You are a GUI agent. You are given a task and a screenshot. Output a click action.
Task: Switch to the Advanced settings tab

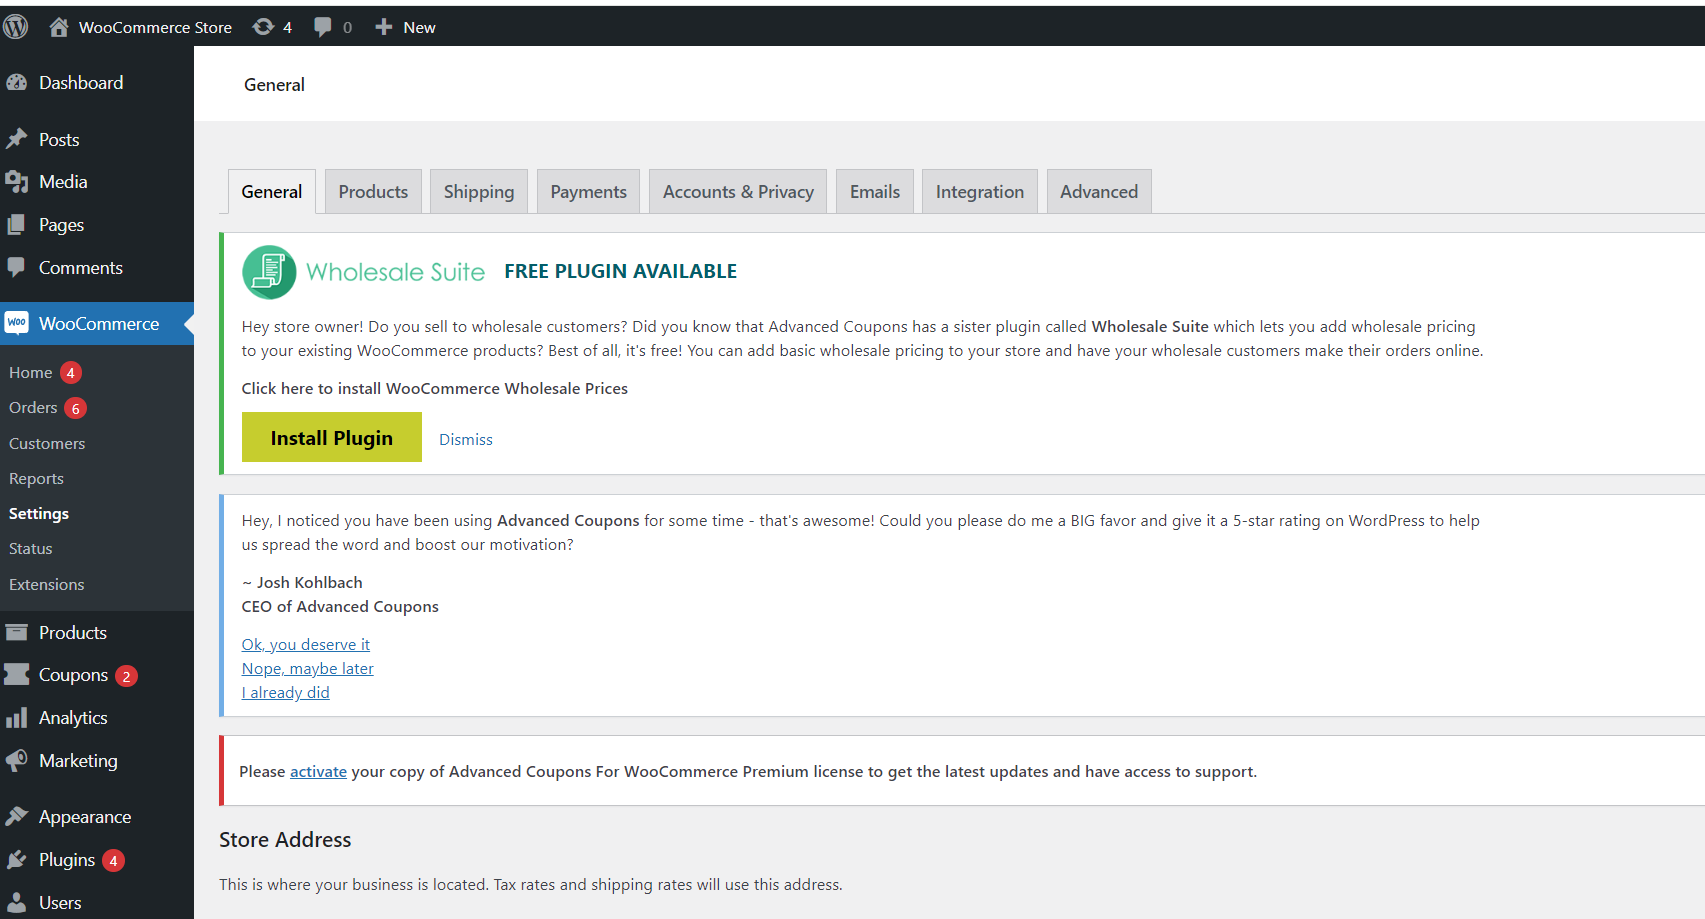tap(1098, 191)
